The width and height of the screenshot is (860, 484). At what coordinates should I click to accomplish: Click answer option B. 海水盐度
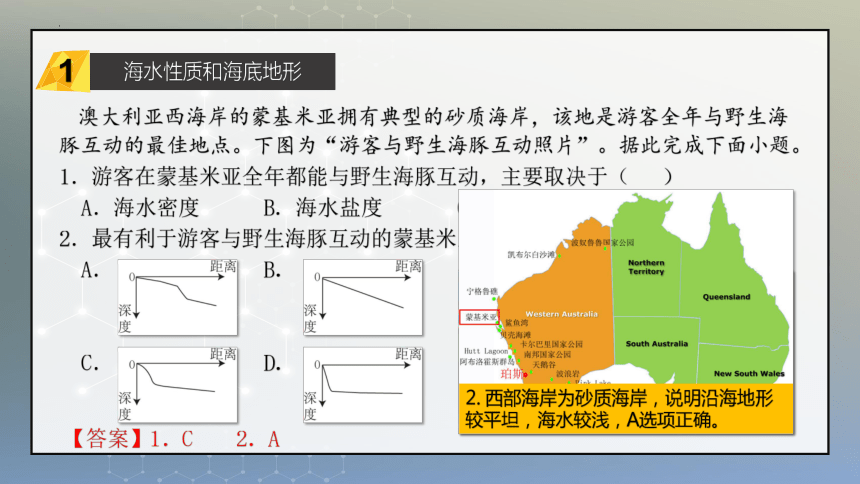click(x=323, y=208)
